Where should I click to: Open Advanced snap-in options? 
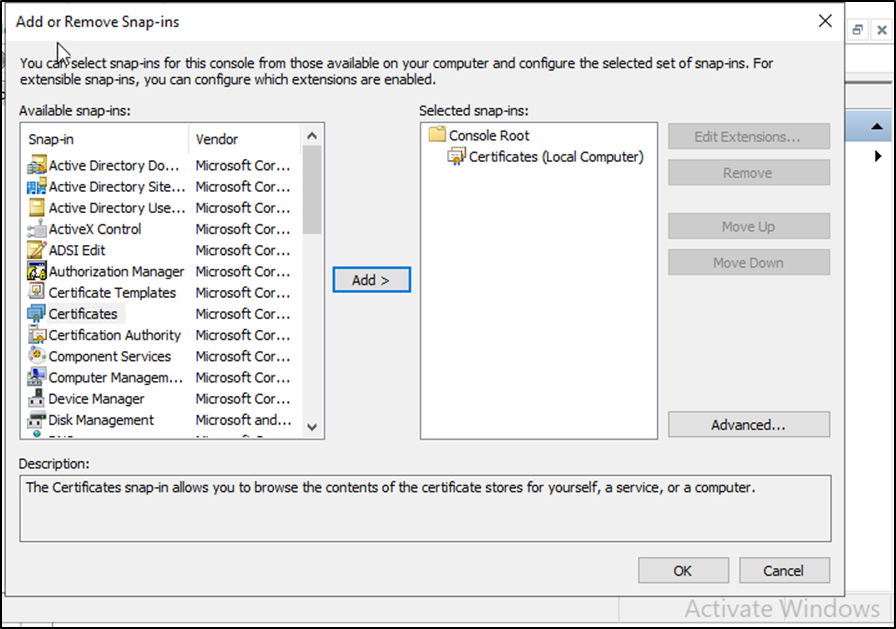click(x=748, y=425)
